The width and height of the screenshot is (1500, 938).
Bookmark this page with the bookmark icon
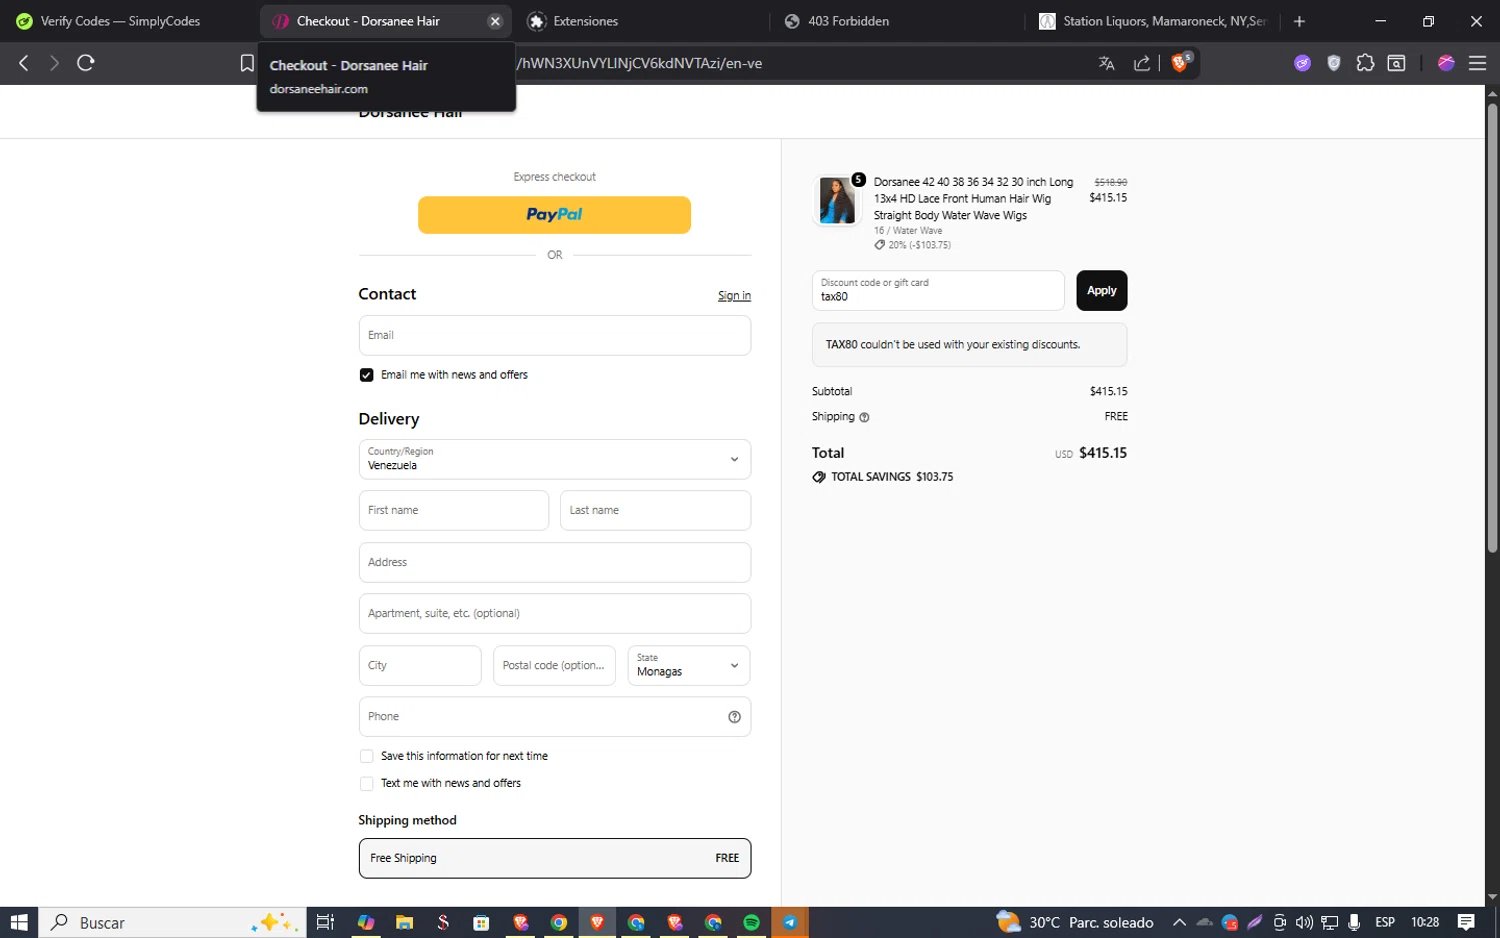point(247,63)
